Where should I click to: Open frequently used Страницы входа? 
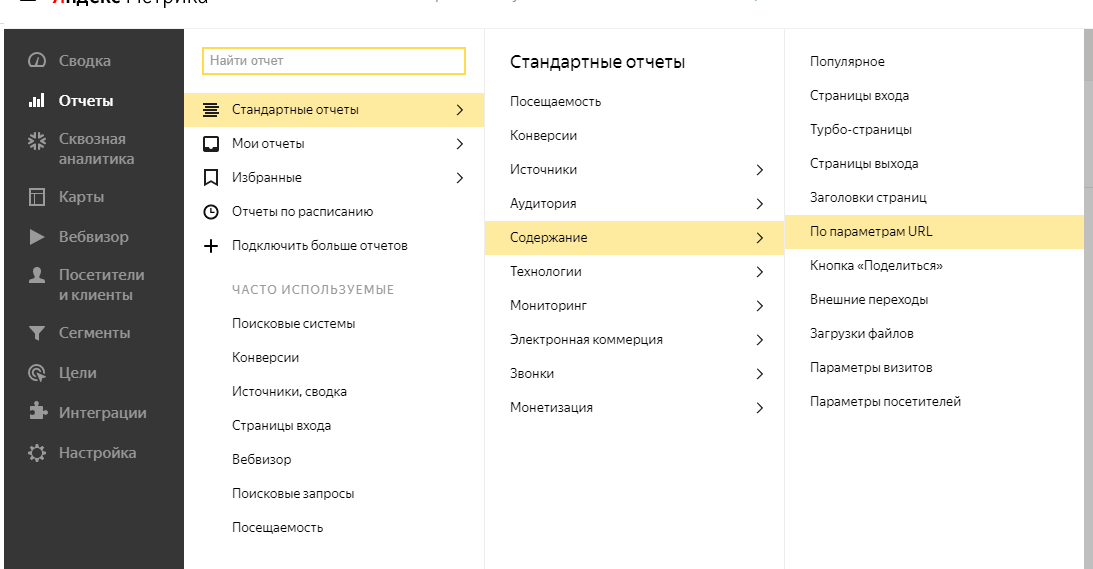coord(282,426)
